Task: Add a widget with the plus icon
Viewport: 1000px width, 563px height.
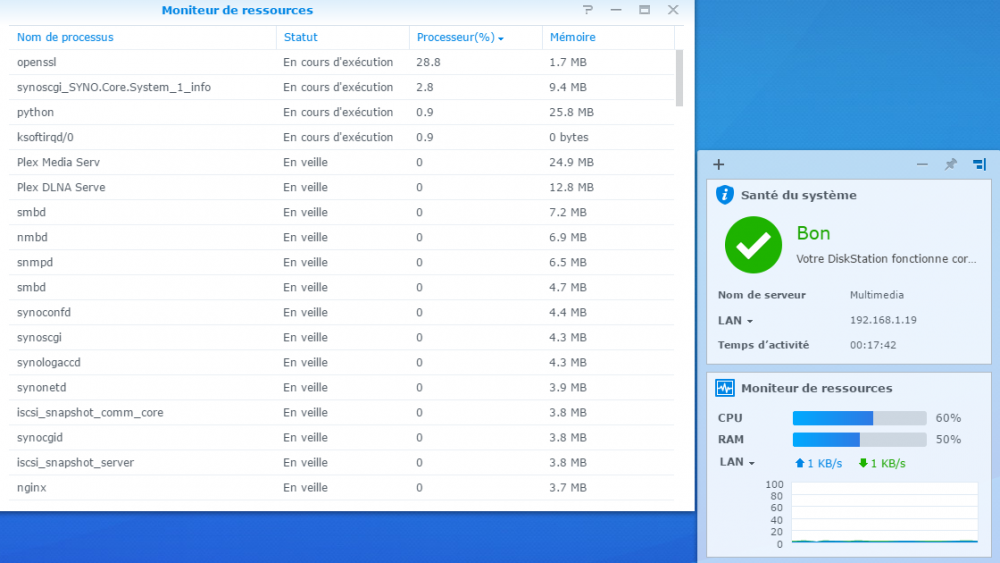Action: [719, 165]
